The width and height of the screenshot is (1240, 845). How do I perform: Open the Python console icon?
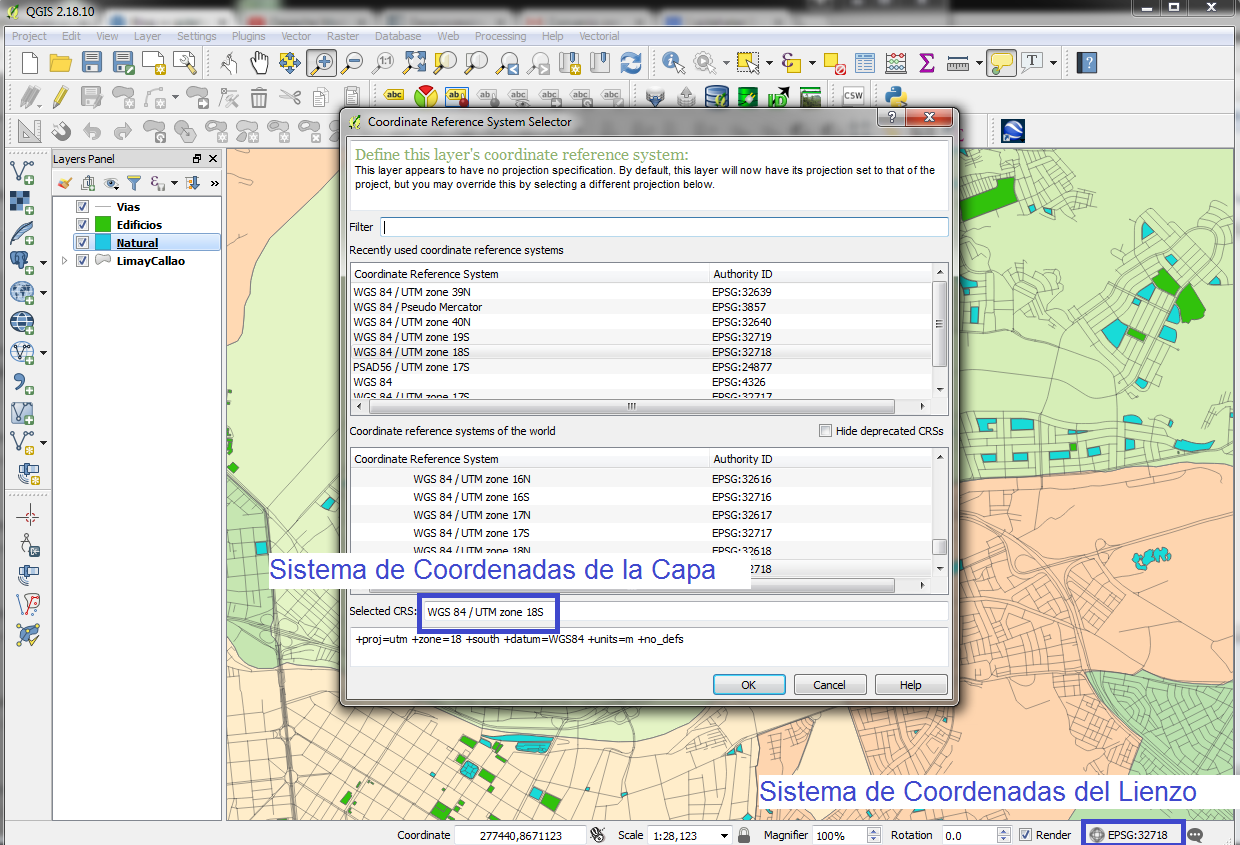click(896, 97)
